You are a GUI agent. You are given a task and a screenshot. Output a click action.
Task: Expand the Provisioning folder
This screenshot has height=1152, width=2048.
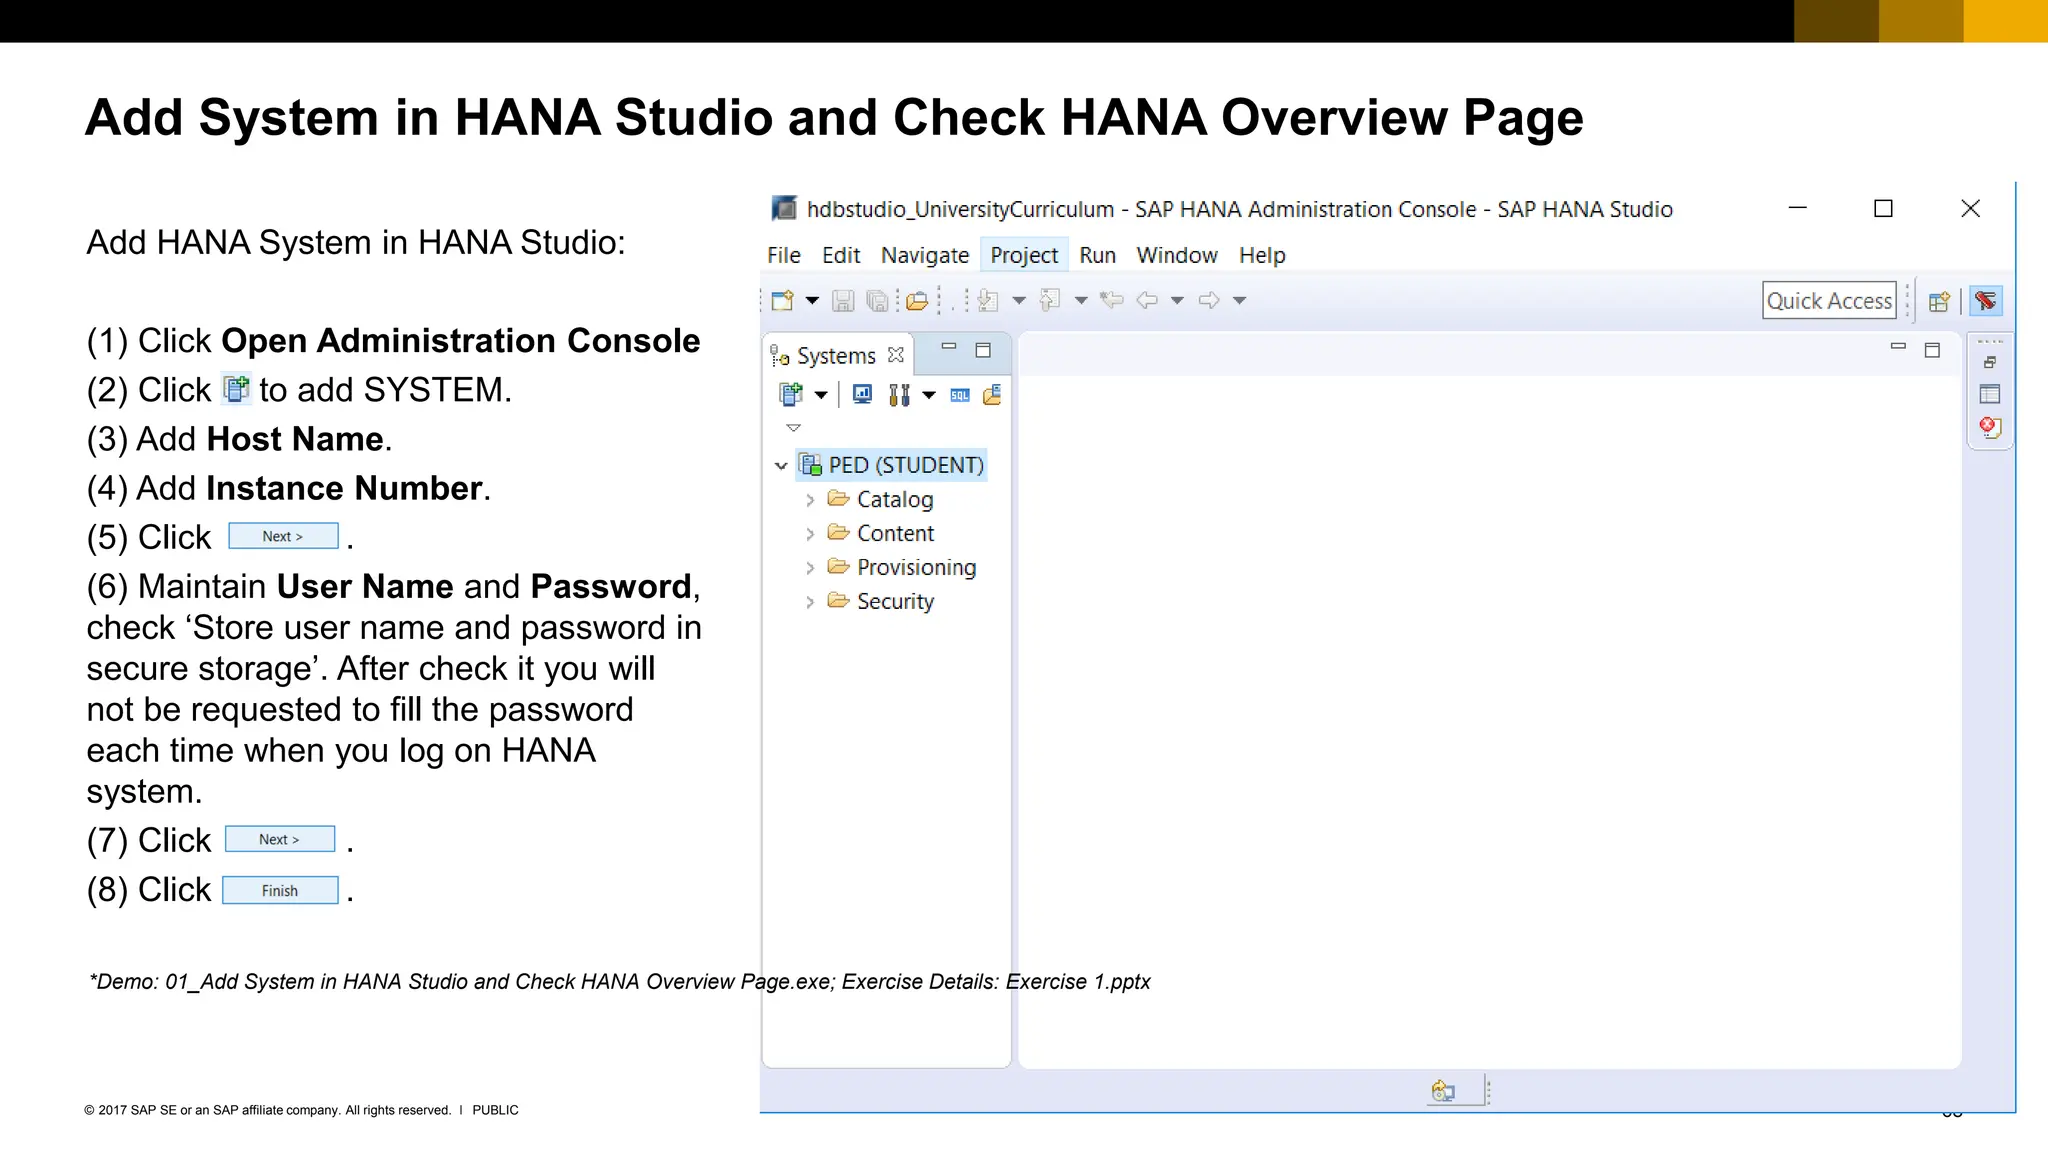(810, 568)
